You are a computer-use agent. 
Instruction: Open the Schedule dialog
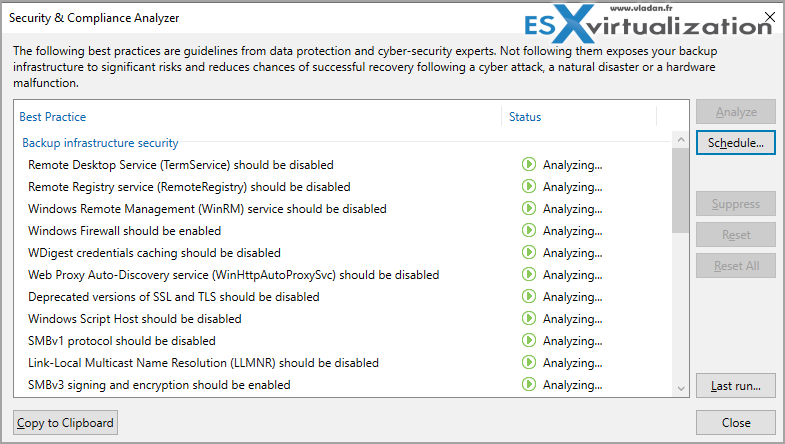pos(735,143)
